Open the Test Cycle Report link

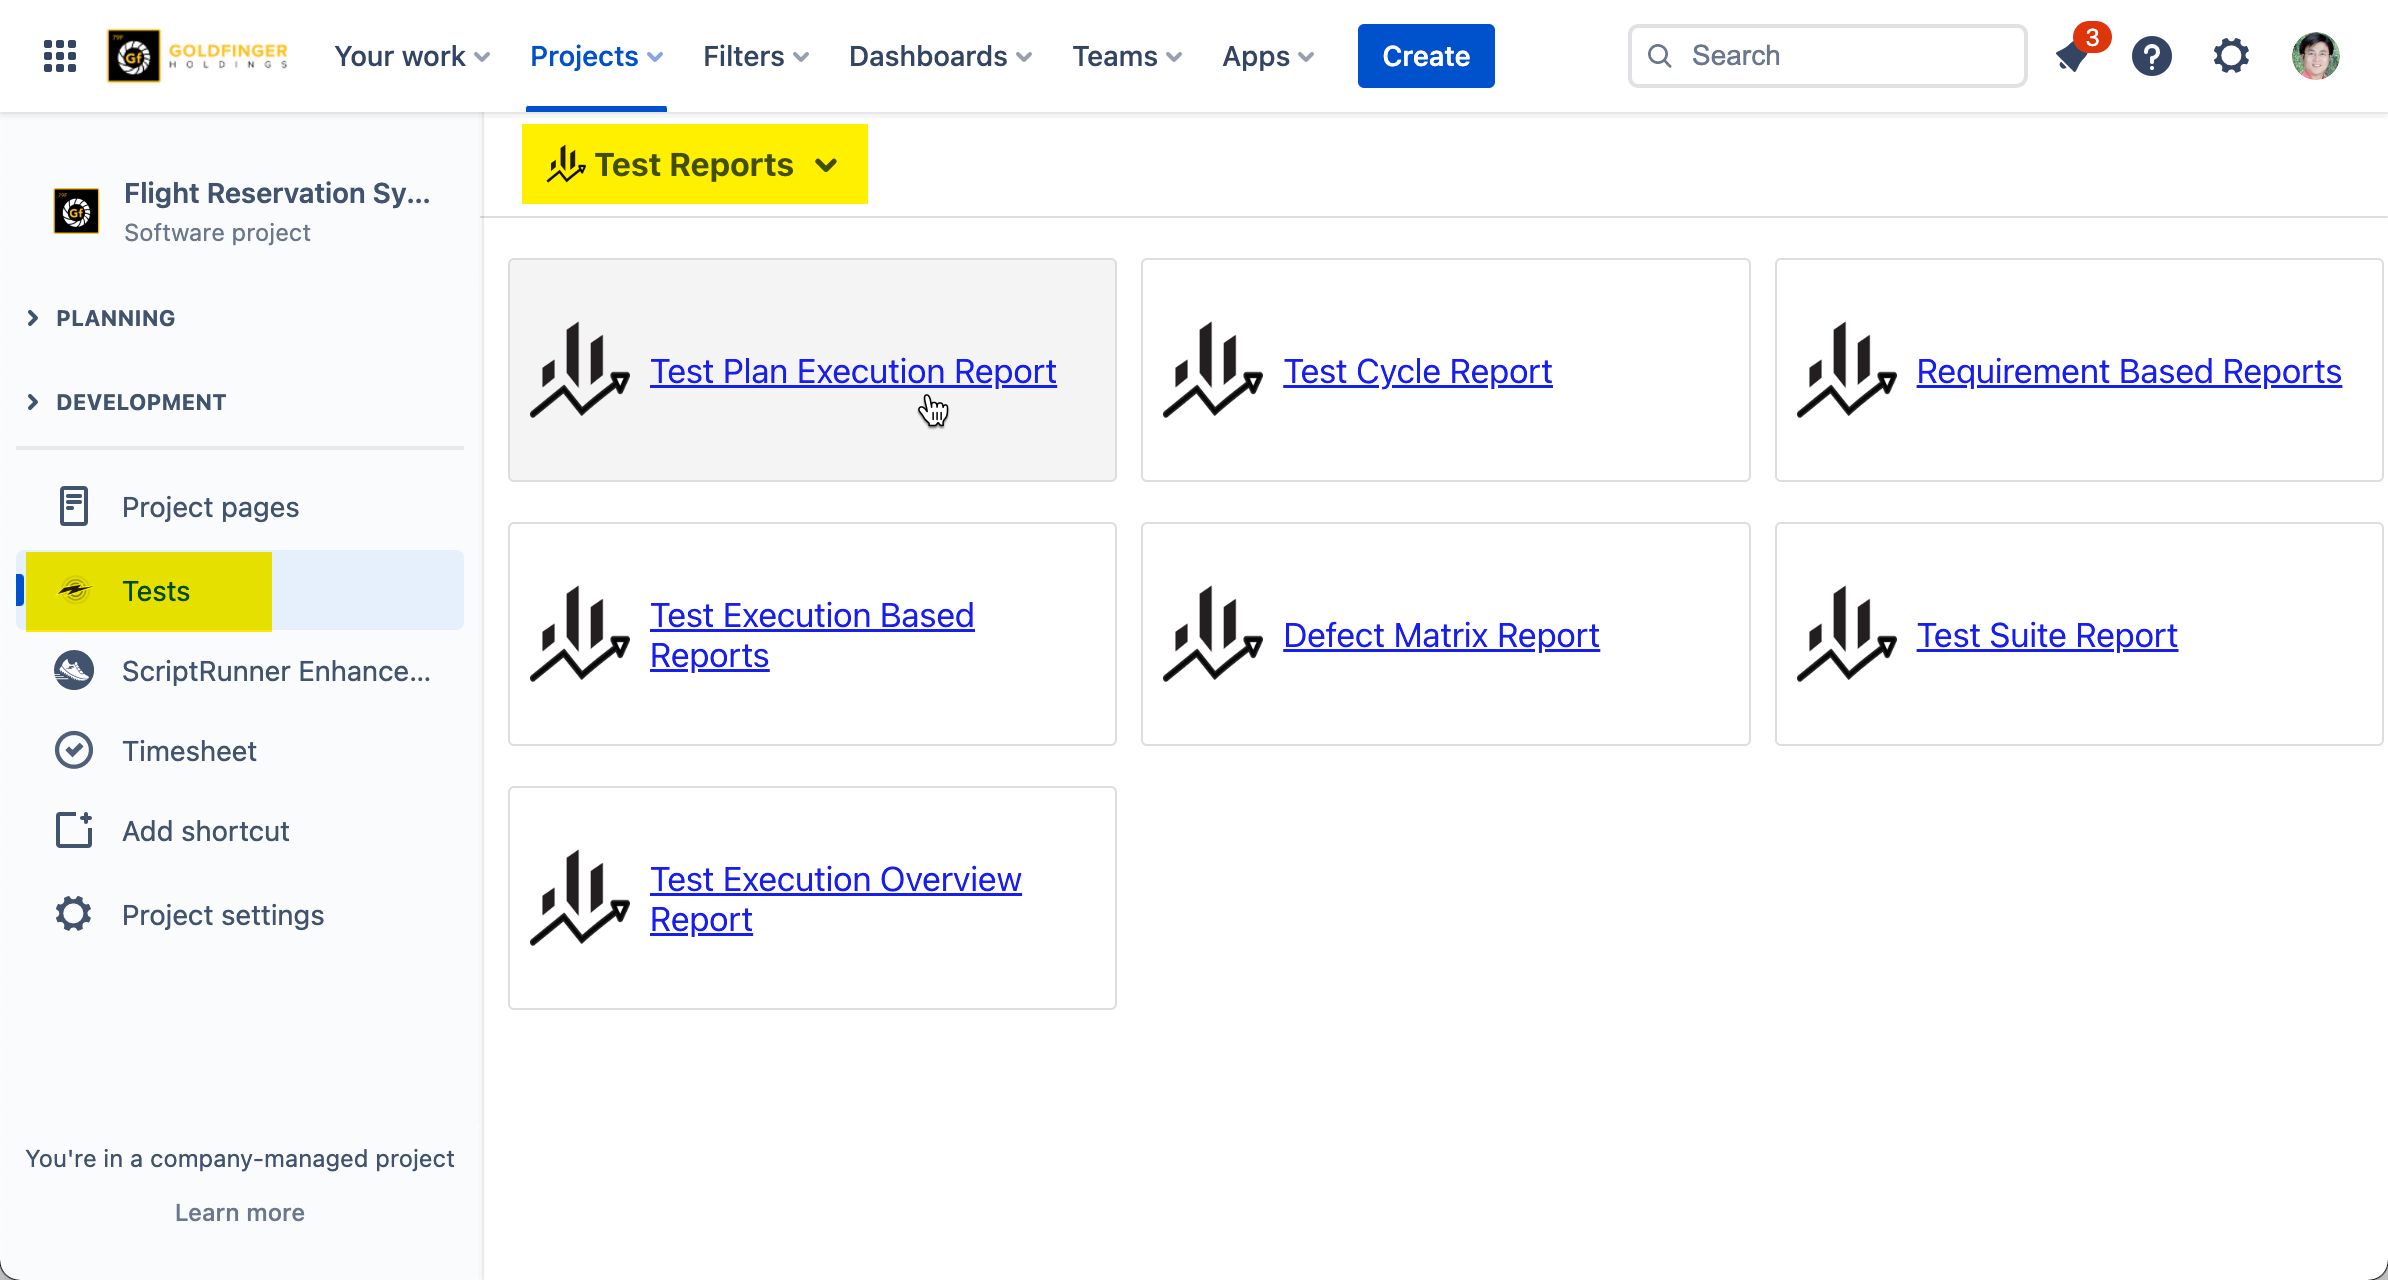(x=1417, y=371)
